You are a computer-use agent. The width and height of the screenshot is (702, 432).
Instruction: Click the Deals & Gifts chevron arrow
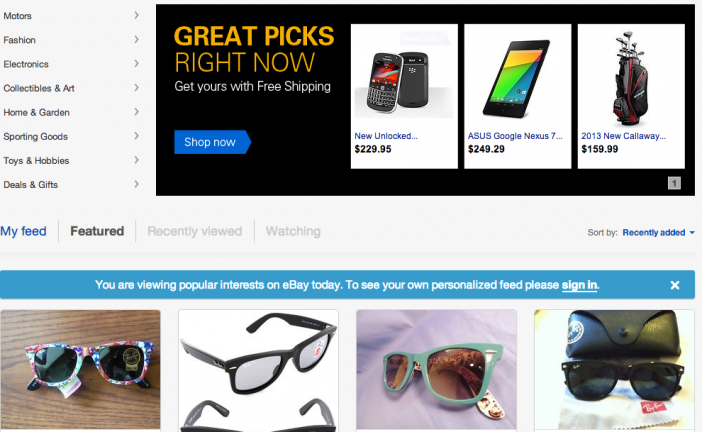tap(137, 184)
